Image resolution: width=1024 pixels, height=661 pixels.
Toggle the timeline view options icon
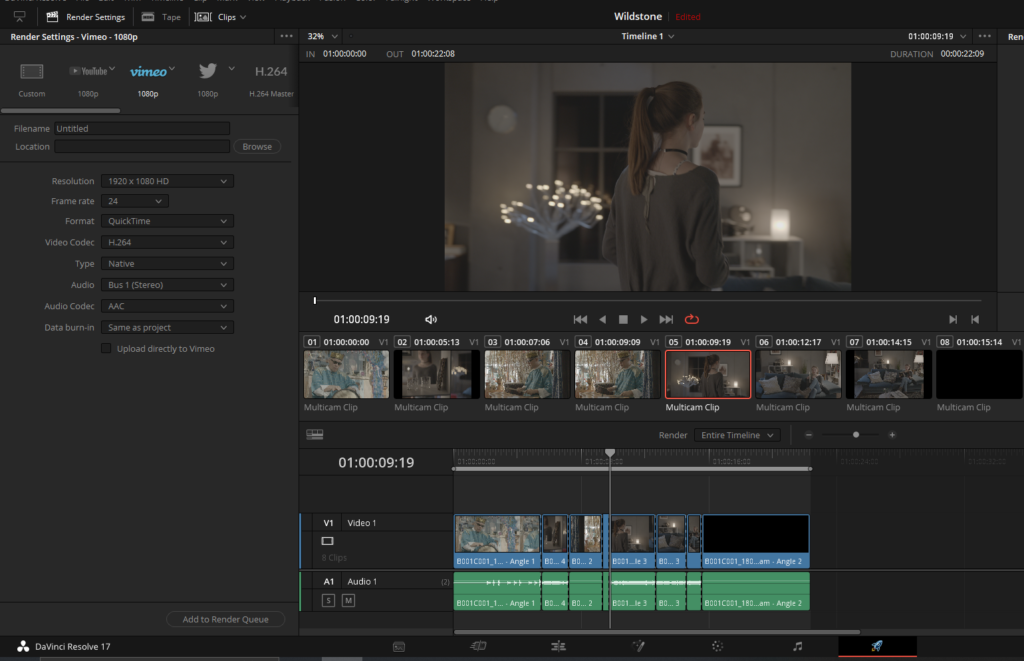(x=315, y=435)
